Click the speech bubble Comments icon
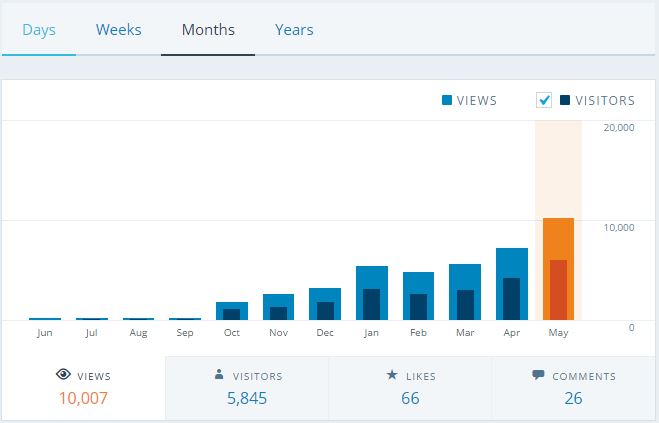Viewport: 659px width, 423px height. coord(538,376)
